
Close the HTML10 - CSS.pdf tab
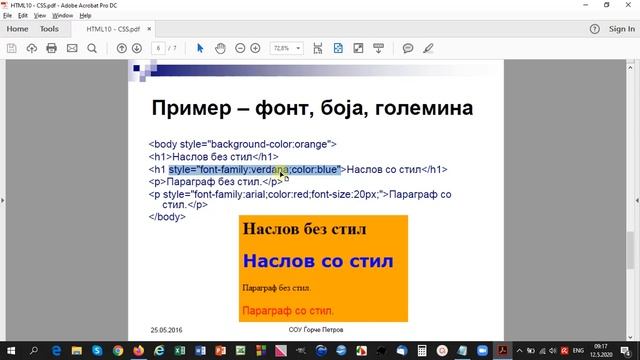(x=149, y=29)
